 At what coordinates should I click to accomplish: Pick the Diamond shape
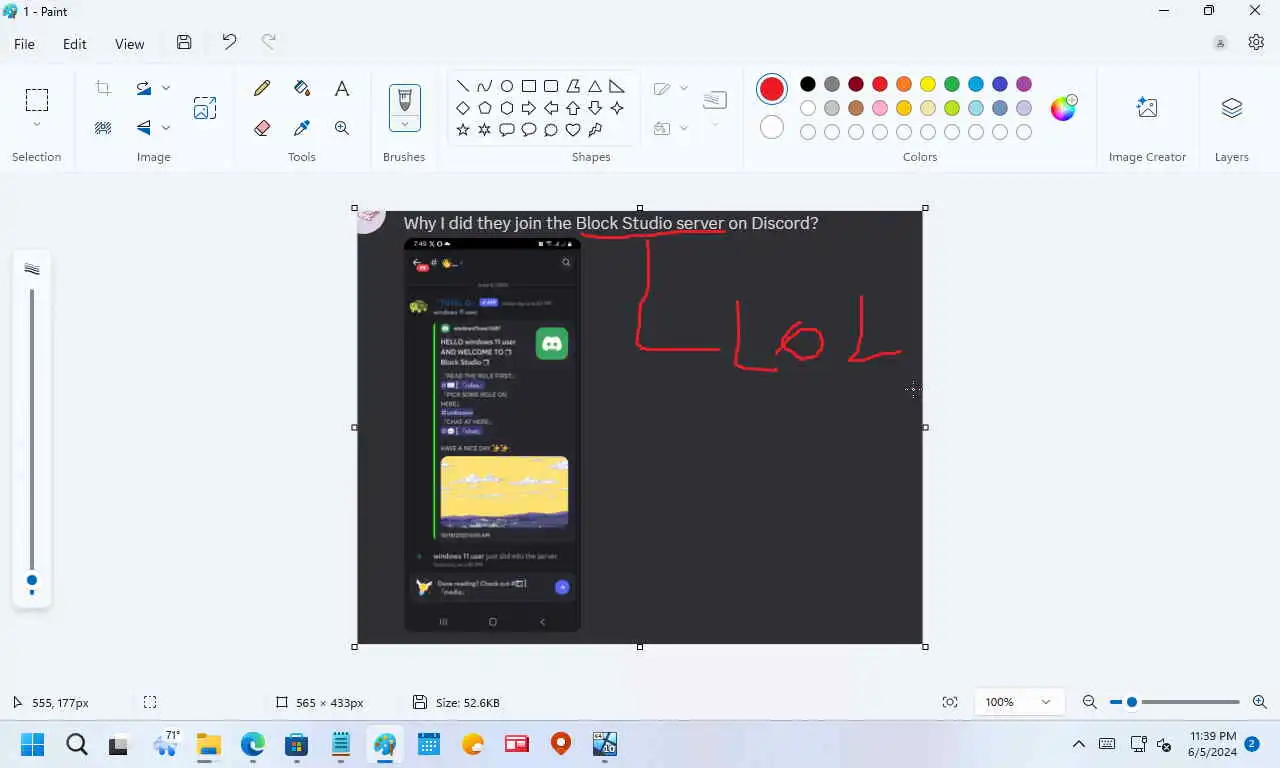[463, 108]
